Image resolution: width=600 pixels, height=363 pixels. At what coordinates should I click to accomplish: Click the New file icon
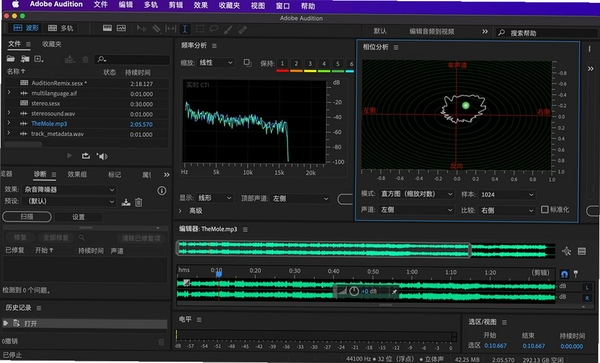click(x=39, y=59)
